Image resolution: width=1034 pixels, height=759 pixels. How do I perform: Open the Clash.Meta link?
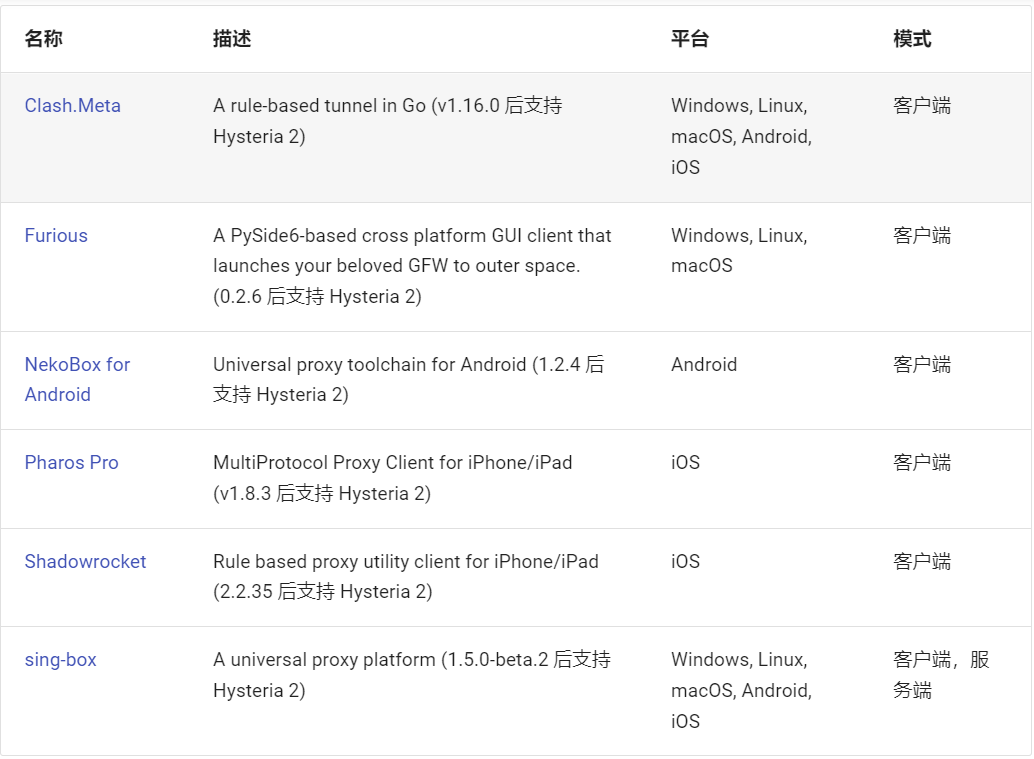(73, 106)
